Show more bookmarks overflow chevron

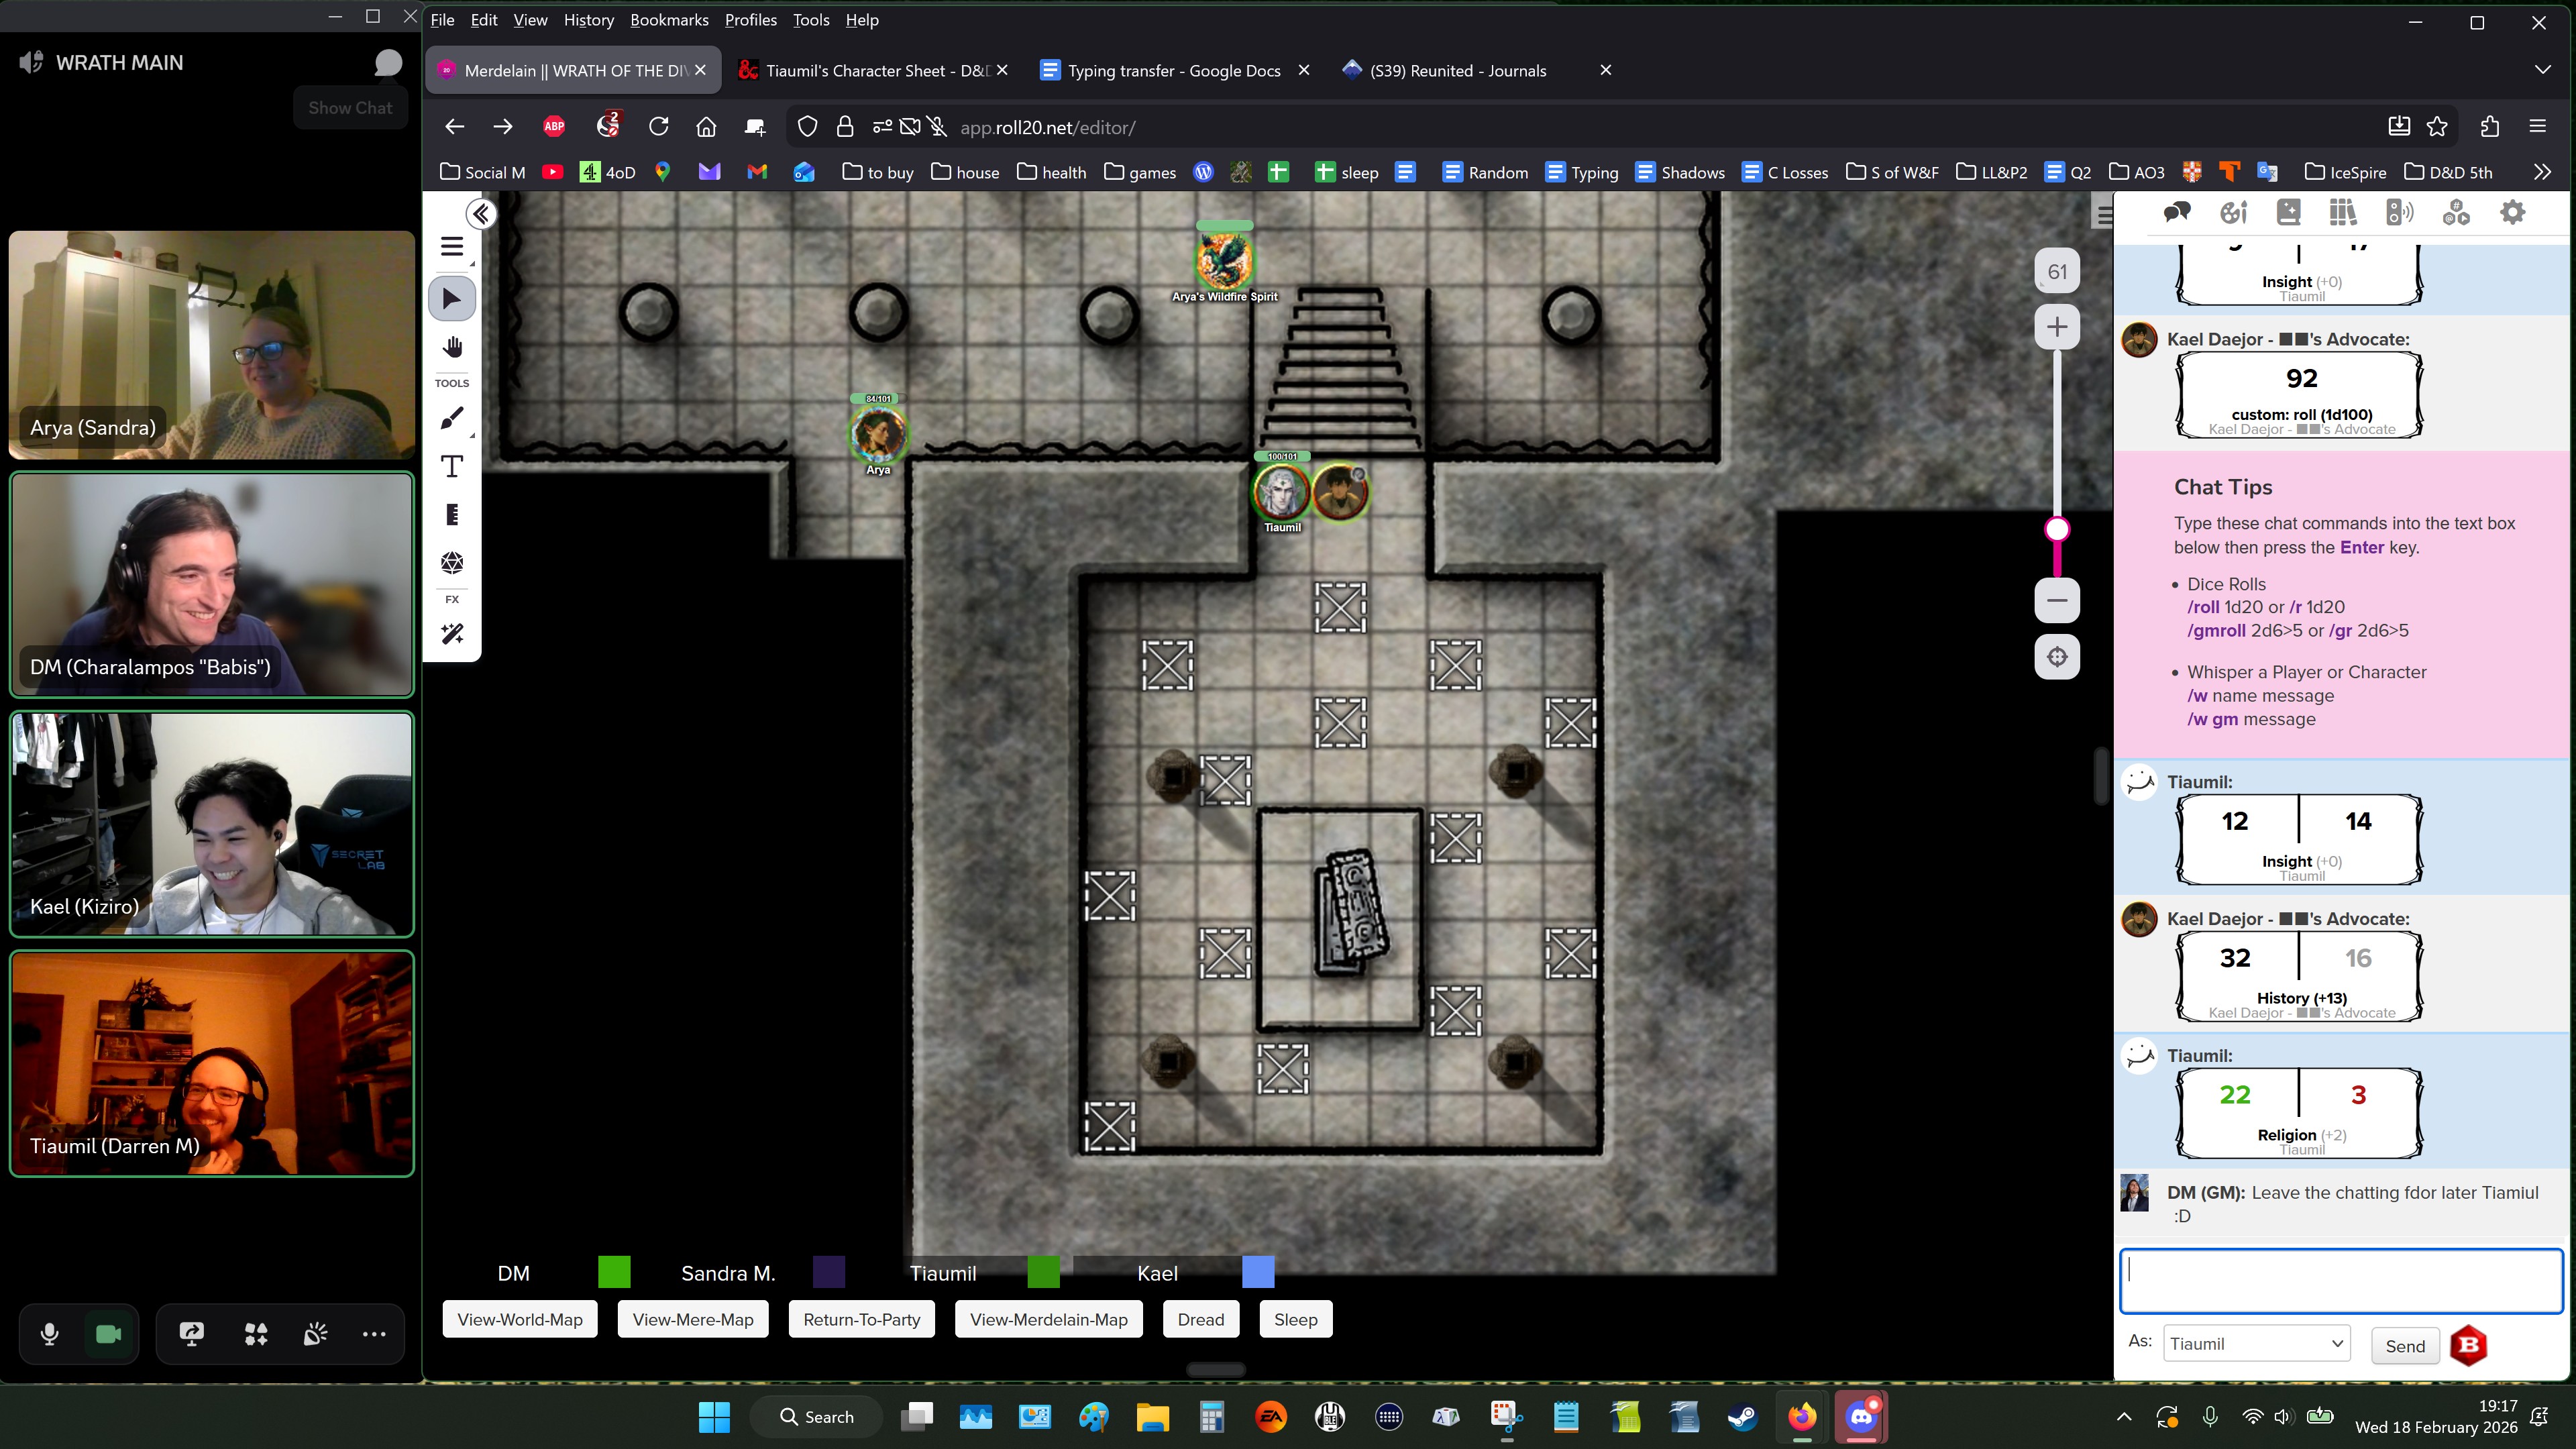coord(2542,172)
